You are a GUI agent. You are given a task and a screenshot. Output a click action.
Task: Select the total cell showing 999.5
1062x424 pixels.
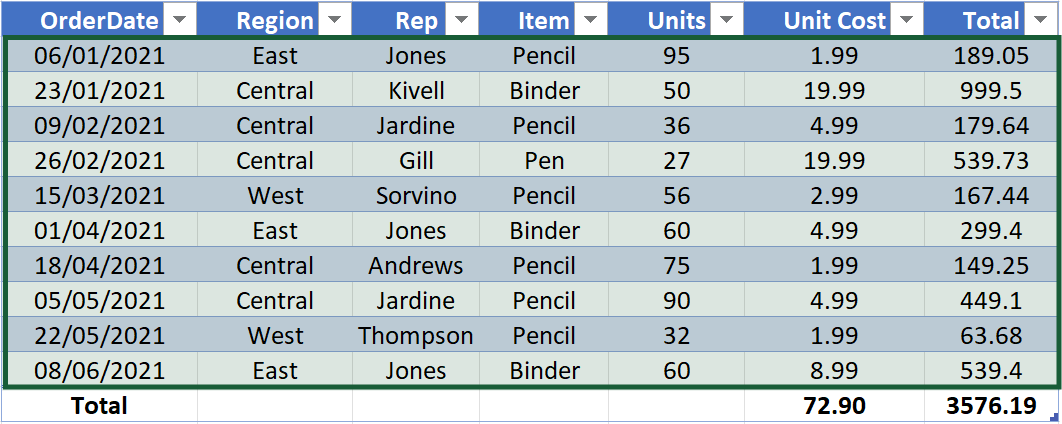click(x=988, y=91)
